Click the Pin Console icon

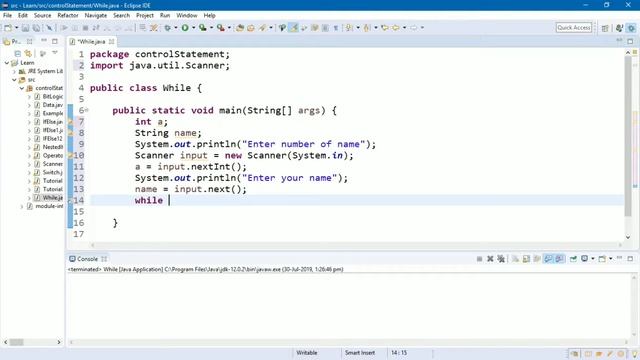point(573,259)
